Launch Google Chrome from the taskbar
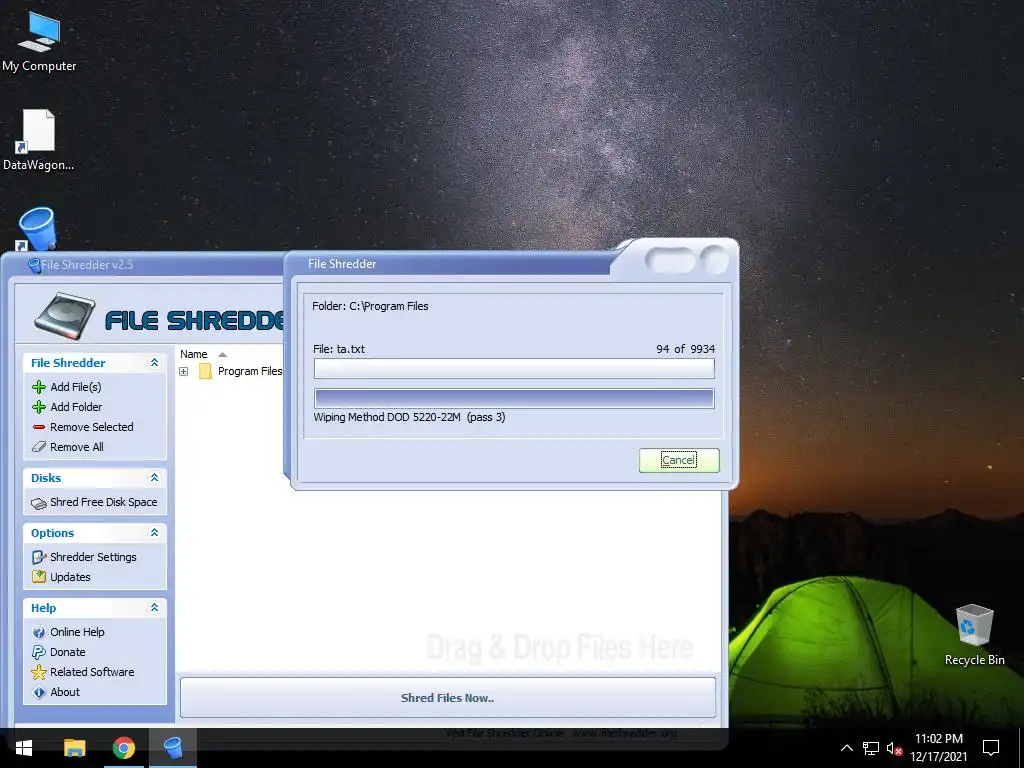Screen dimensions: 1024x768 pyautogui.click(x=123, y=748)
